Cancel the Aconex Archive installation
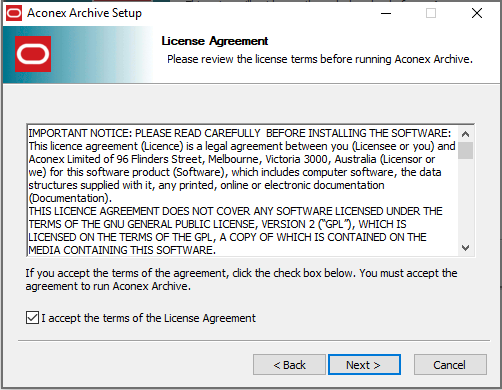Screen dimensions: 502x390 [450, 365]
